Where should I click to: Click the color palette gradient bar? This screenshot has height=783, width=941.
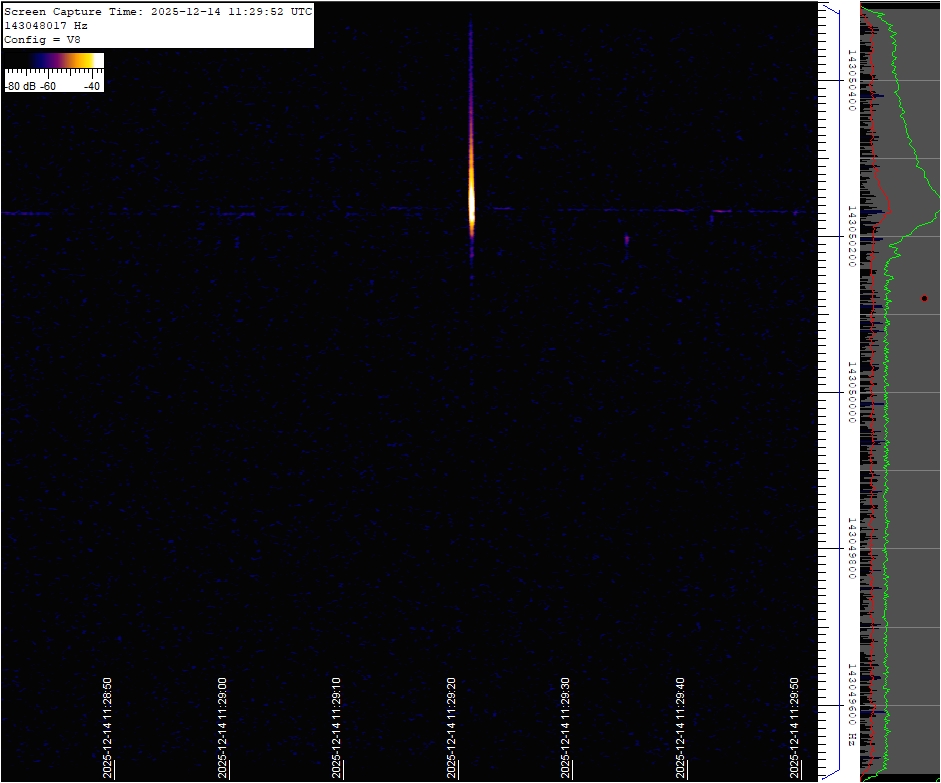point(54,62)
